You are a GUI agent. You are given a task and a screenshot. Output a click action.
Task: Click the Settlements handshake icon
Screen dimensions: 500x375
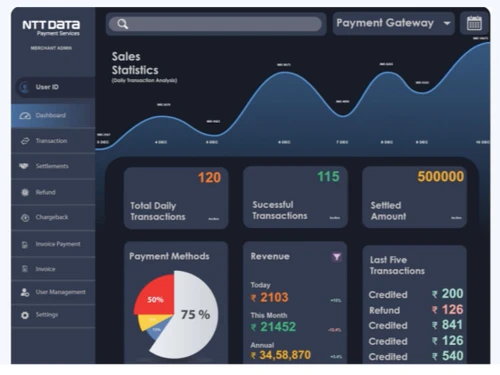point(24,166)
